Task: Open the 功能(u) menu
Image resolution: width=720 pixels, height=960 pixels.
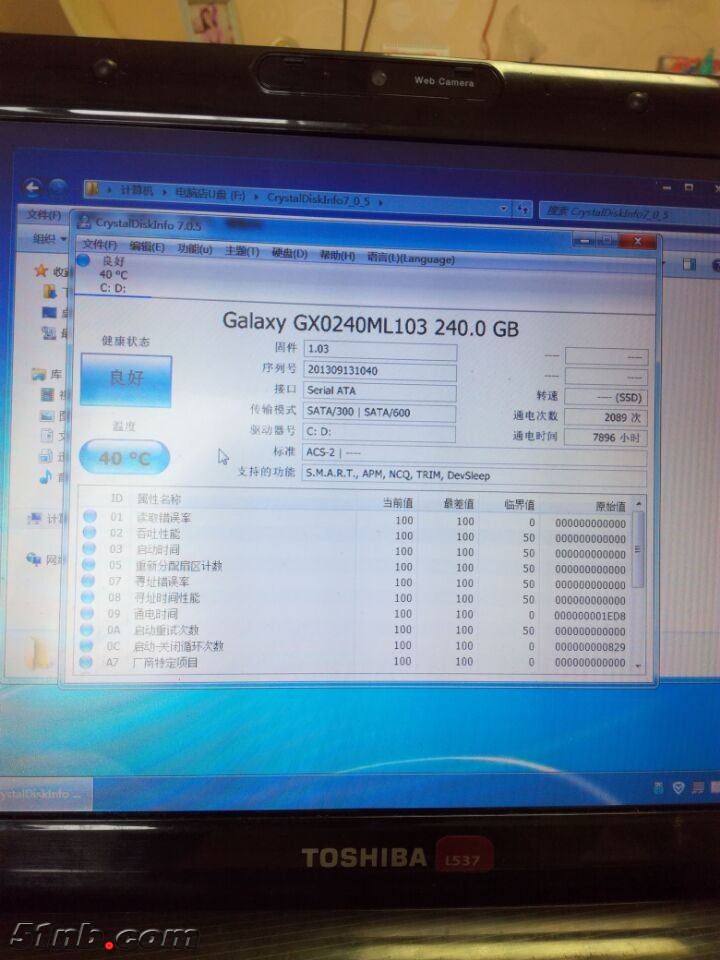Action: [x=195, y=249]
